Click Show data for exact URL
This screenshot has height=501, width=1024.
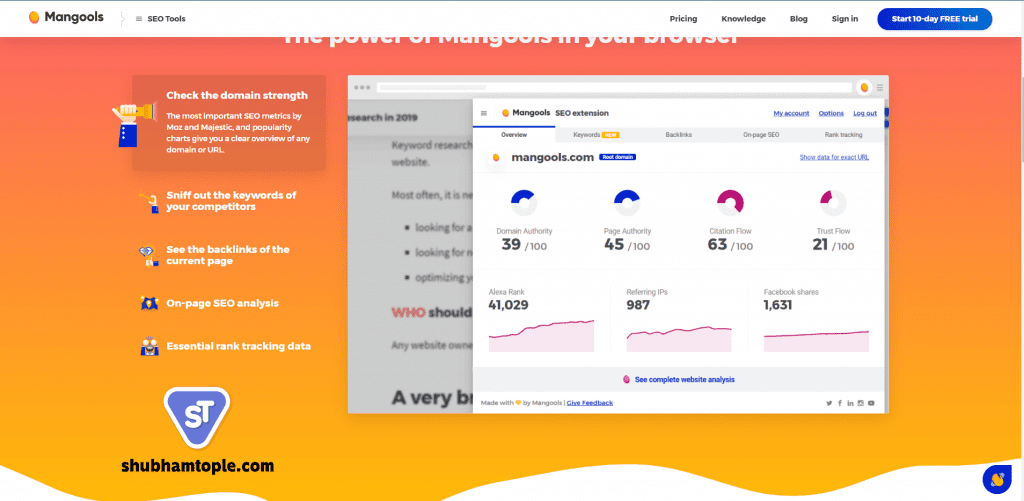coord(834,157)
